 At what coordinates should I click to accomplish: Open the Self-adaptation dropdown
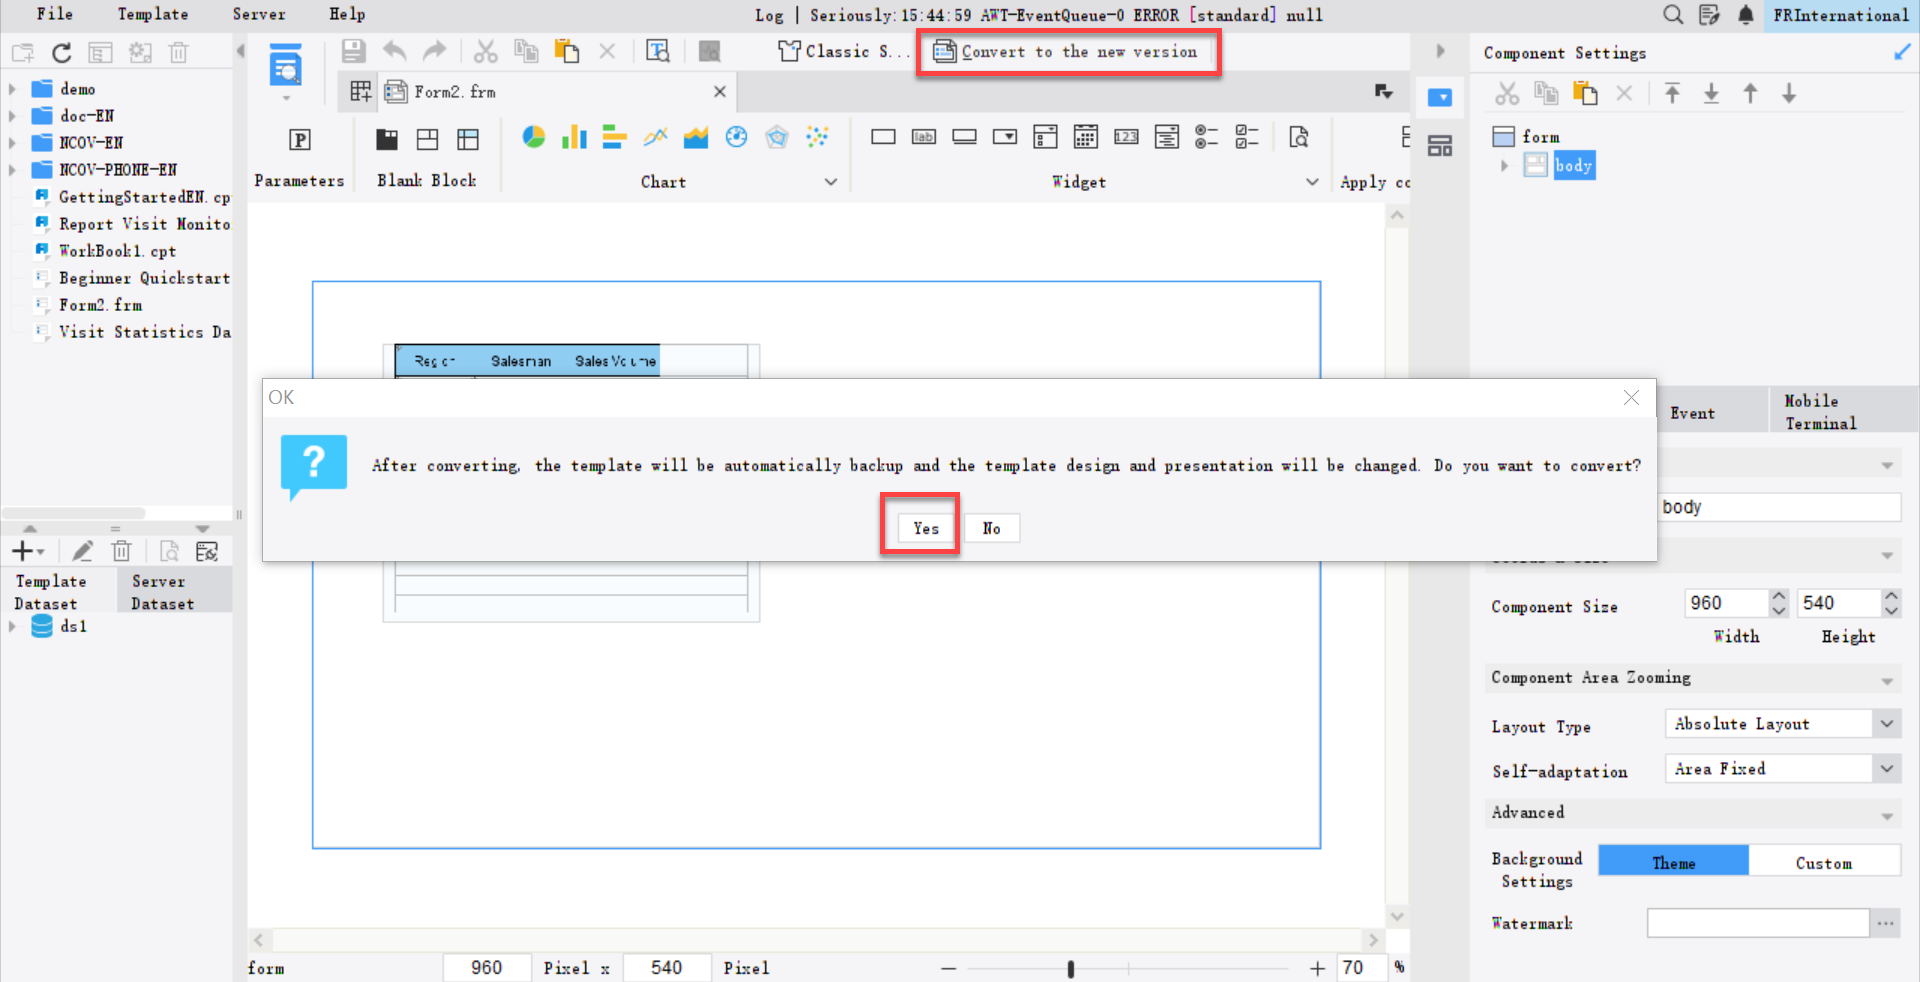pos(1886,768)
